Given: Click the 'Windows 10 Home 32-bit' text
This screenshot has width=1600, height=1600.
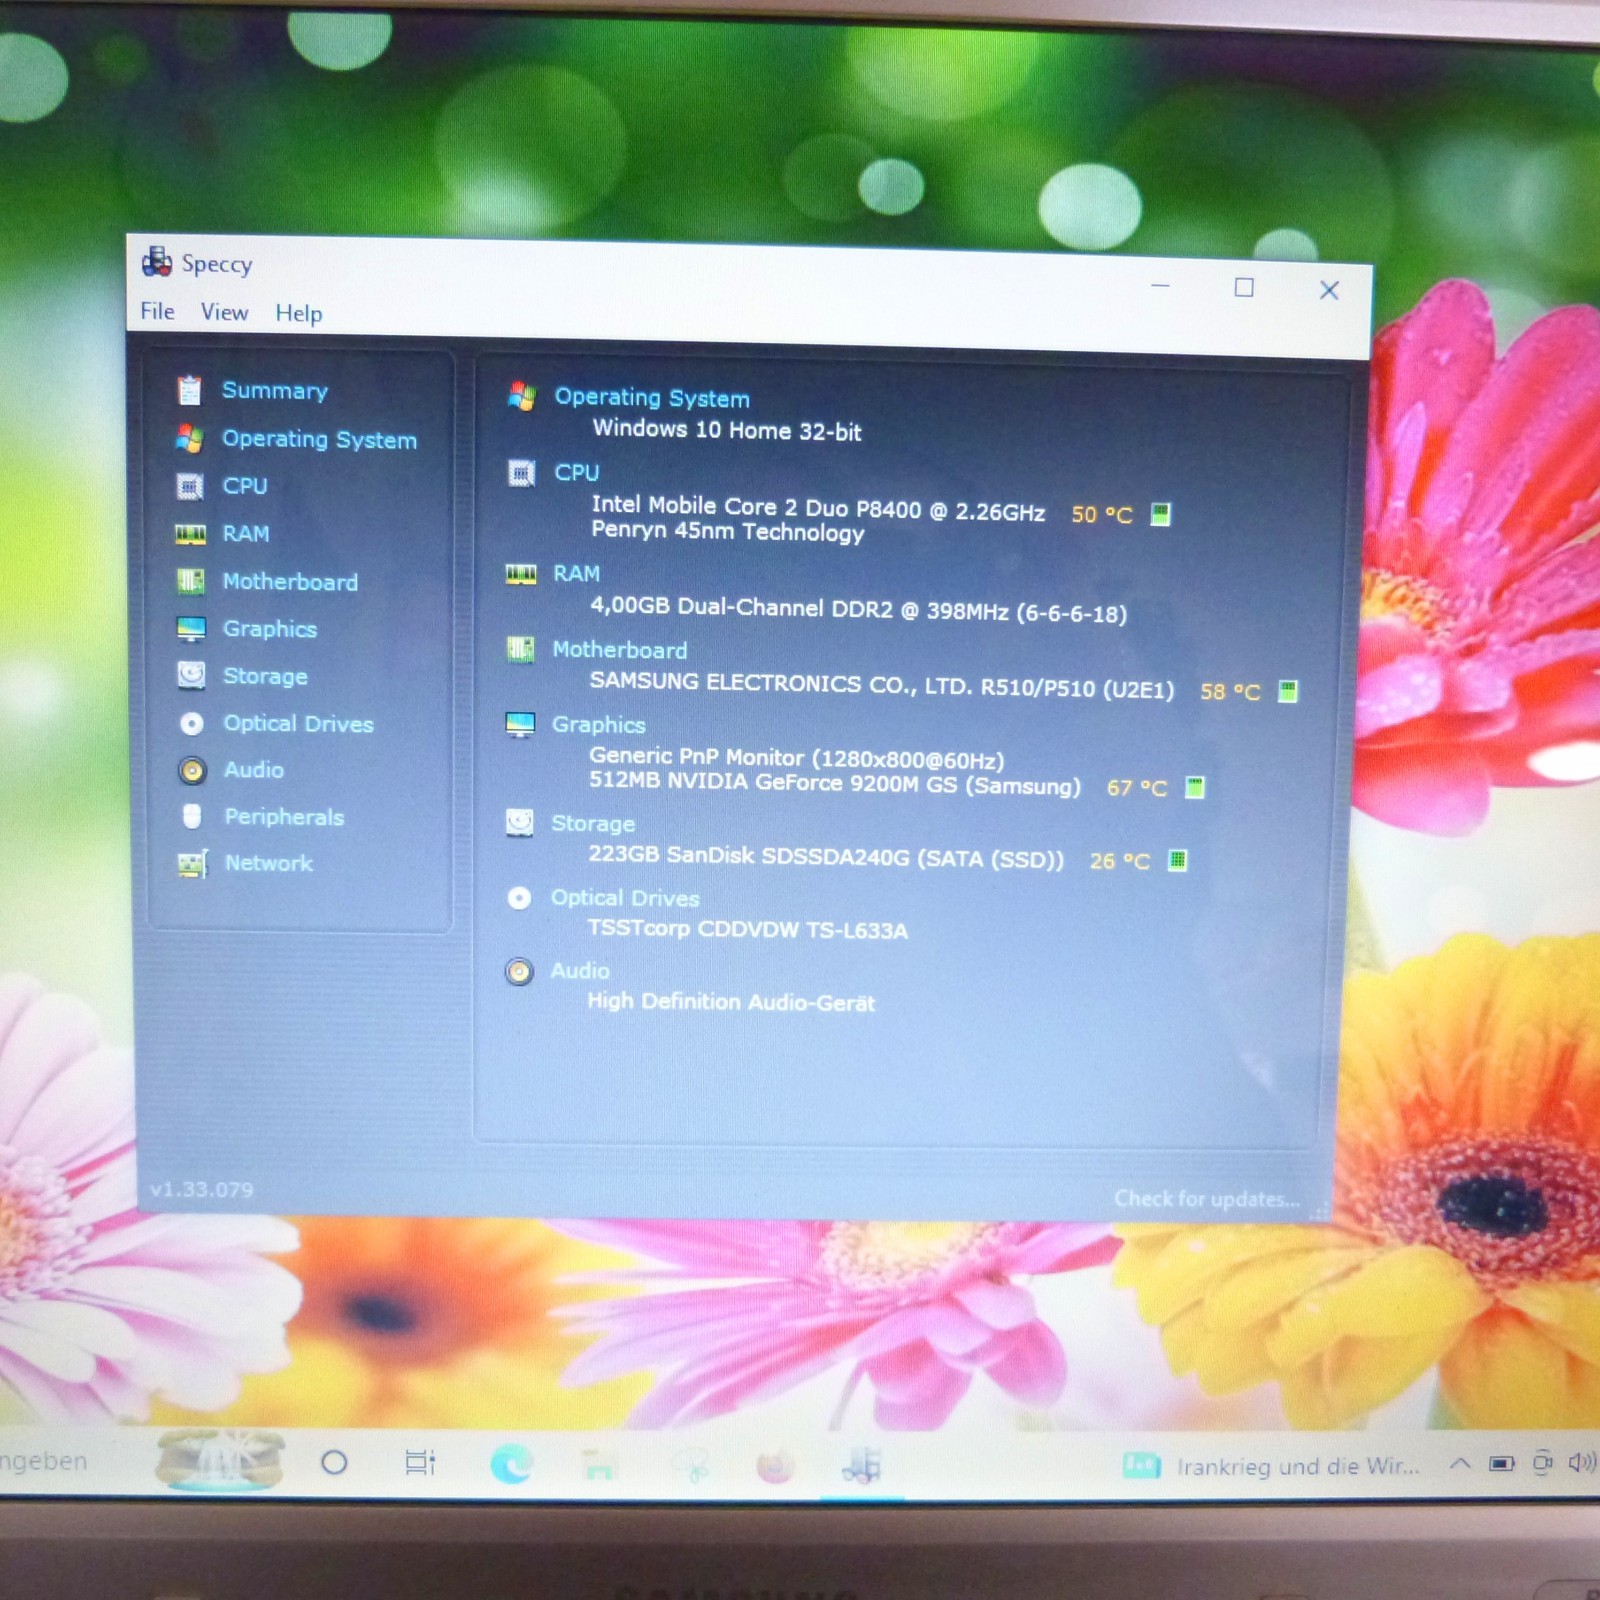Looking at the screenshot, I should click(727, 430).
